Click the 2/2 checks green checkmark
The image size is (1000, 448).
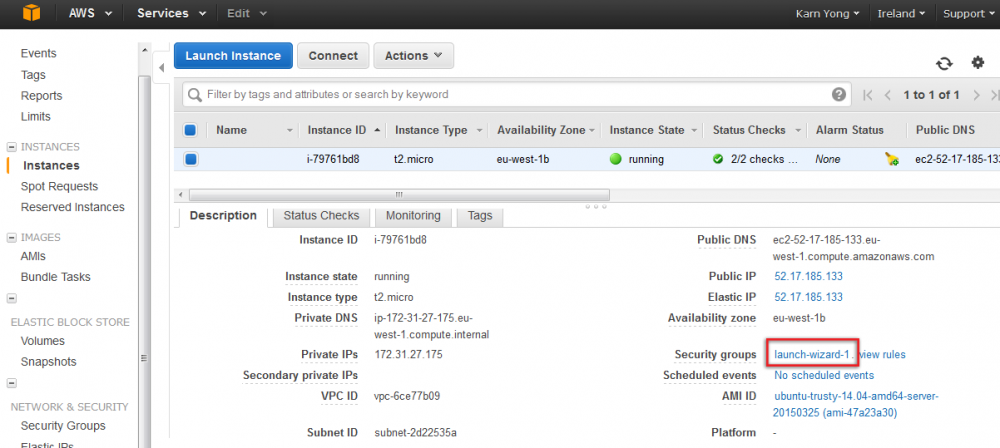point(718,160)
